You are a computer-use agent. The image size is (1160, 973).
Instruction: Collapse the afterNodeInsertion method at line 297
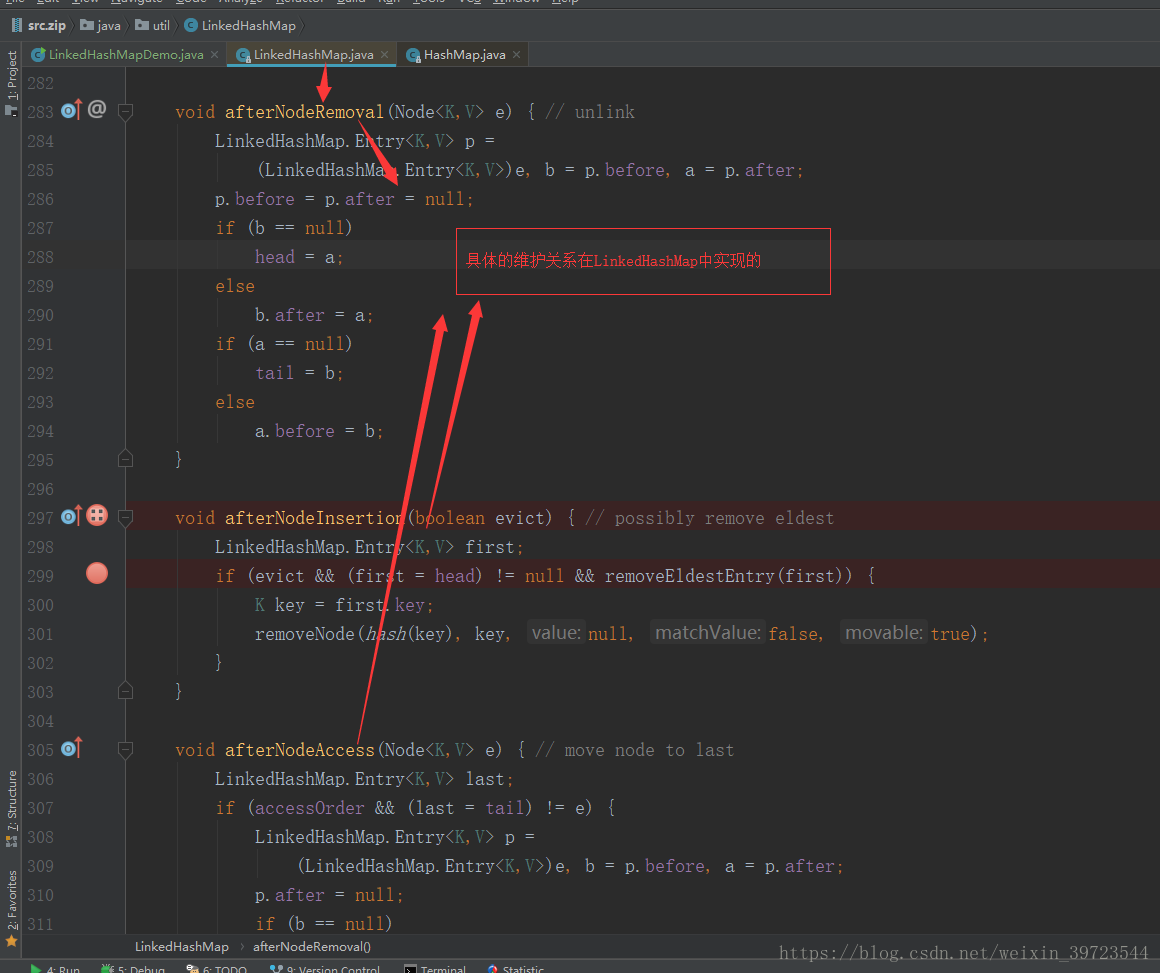tap(126, 517)
